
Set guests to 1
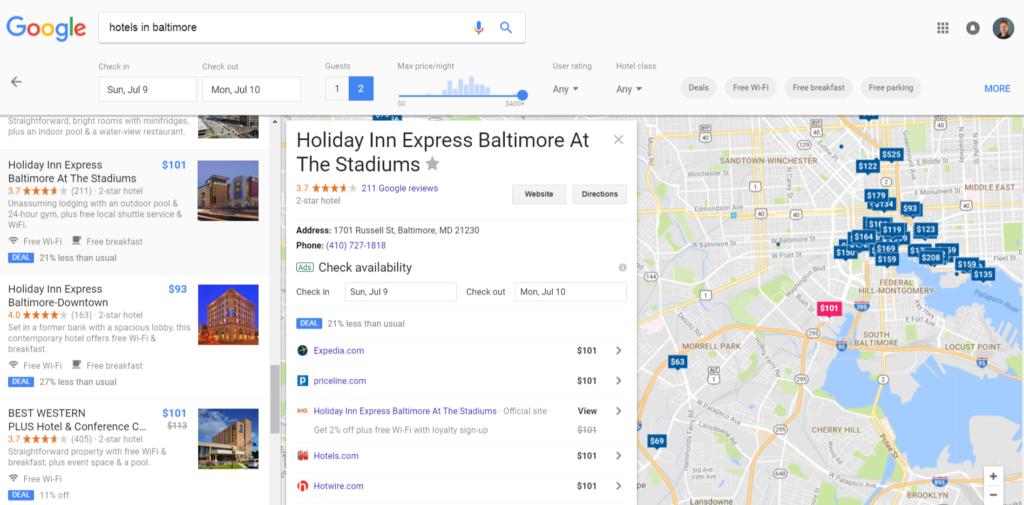point(337,89)
